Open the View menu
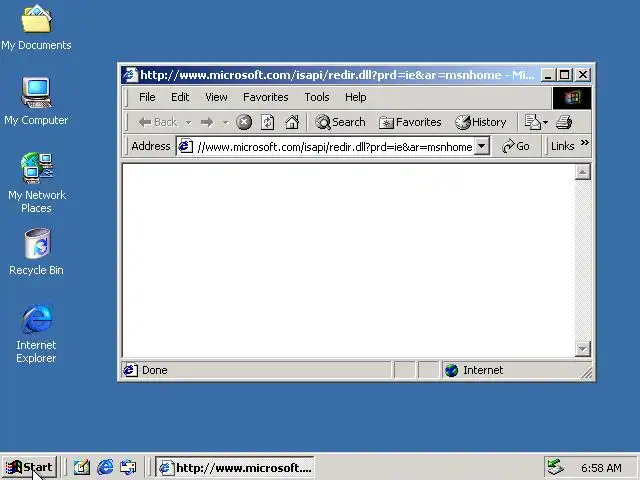 pyautogui.click(x=216, y=97)
